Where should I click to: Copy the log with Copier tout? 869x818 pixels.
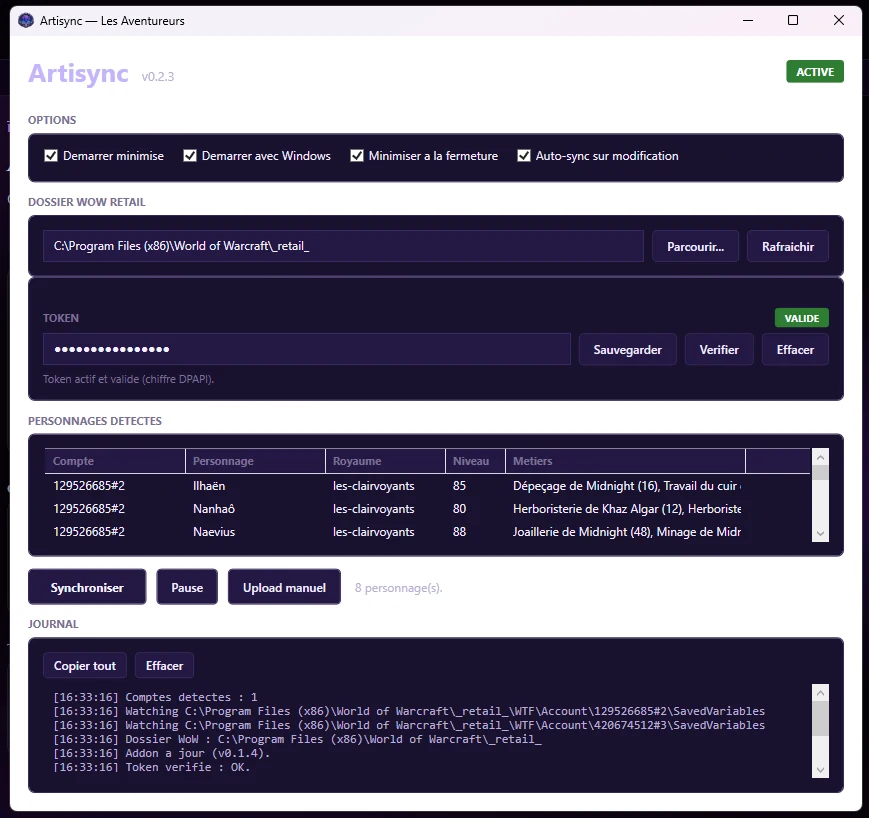point(85,666)
